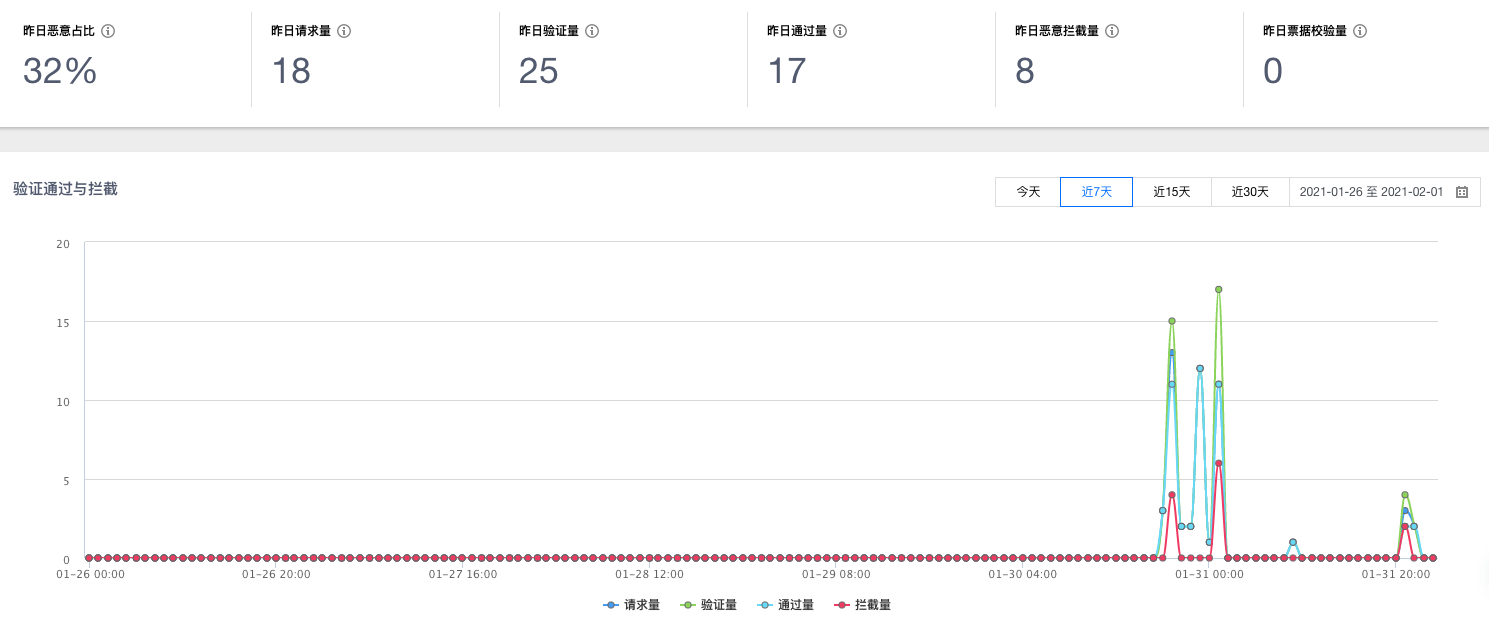1489x622 pixels.
Task: Click info icon beside 昨日恶意拦截量
Action: [1112, 31]
